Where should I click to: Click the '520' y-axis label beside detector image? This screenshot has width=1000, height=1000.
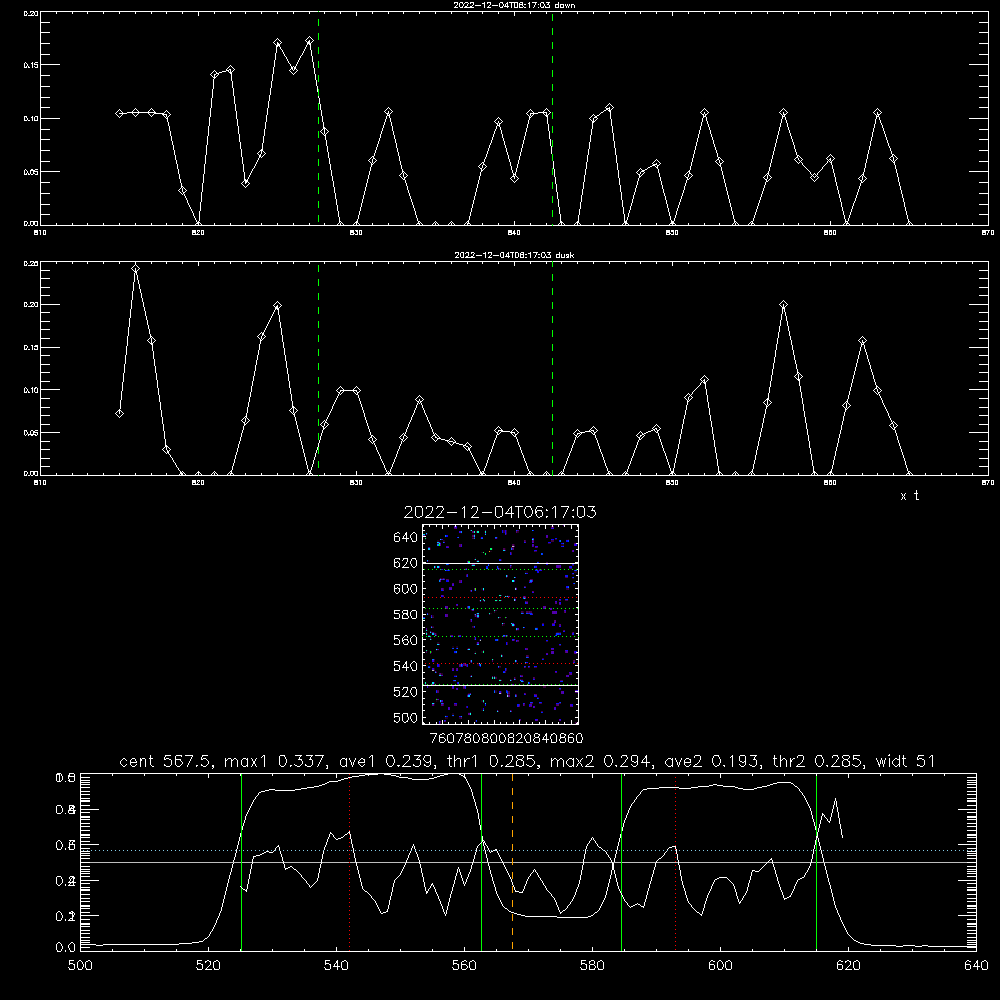pyautogui.click(x=406, y=692)
